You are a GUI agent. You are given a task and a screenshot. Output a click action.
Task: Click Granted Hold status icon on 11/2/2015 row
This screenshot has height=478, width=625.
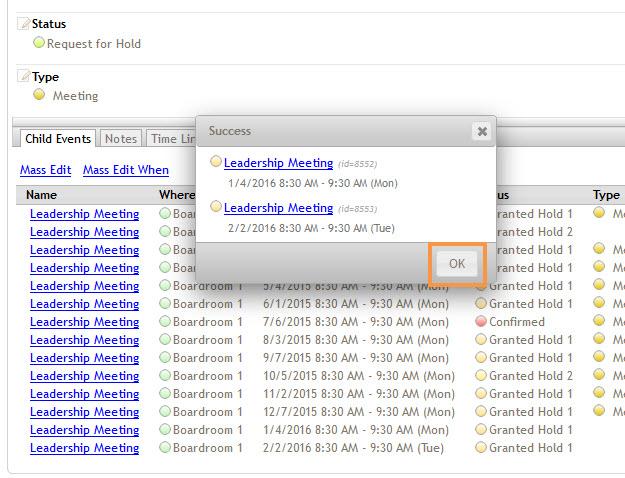pyautogui.click(x=481, y=393)
